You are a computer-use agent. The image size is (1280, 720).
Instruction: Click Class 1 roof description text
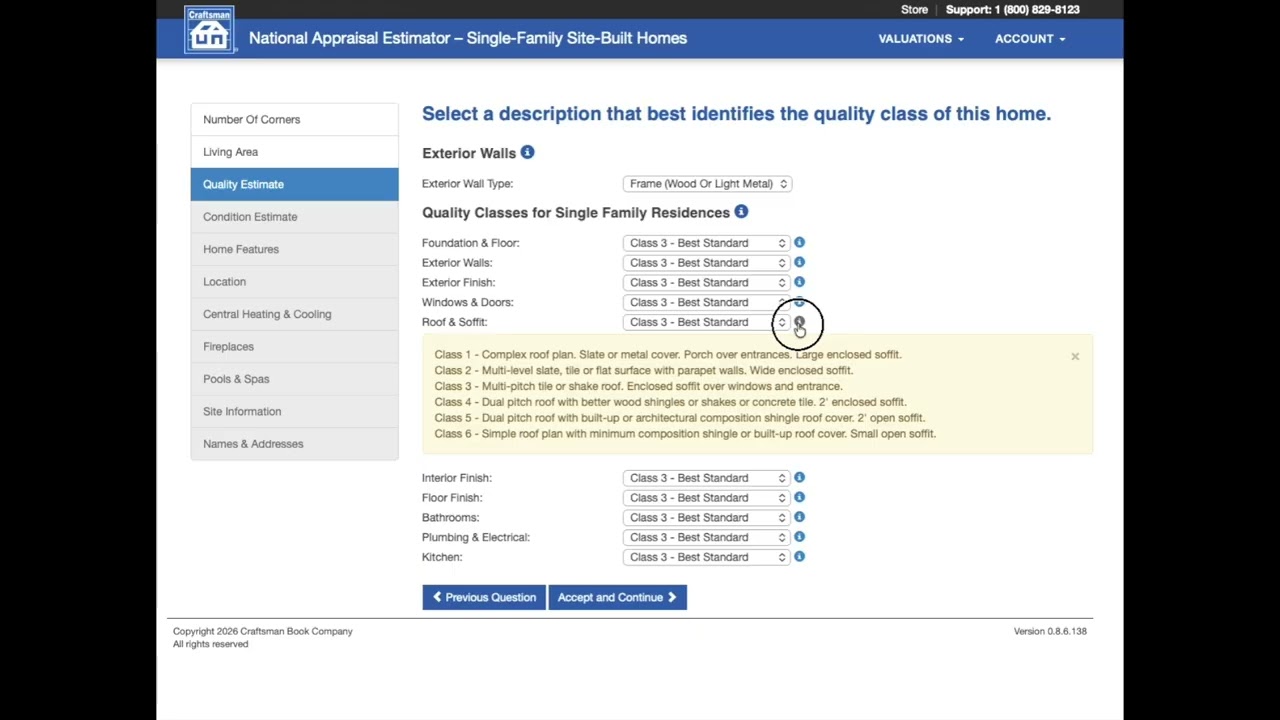668,354
